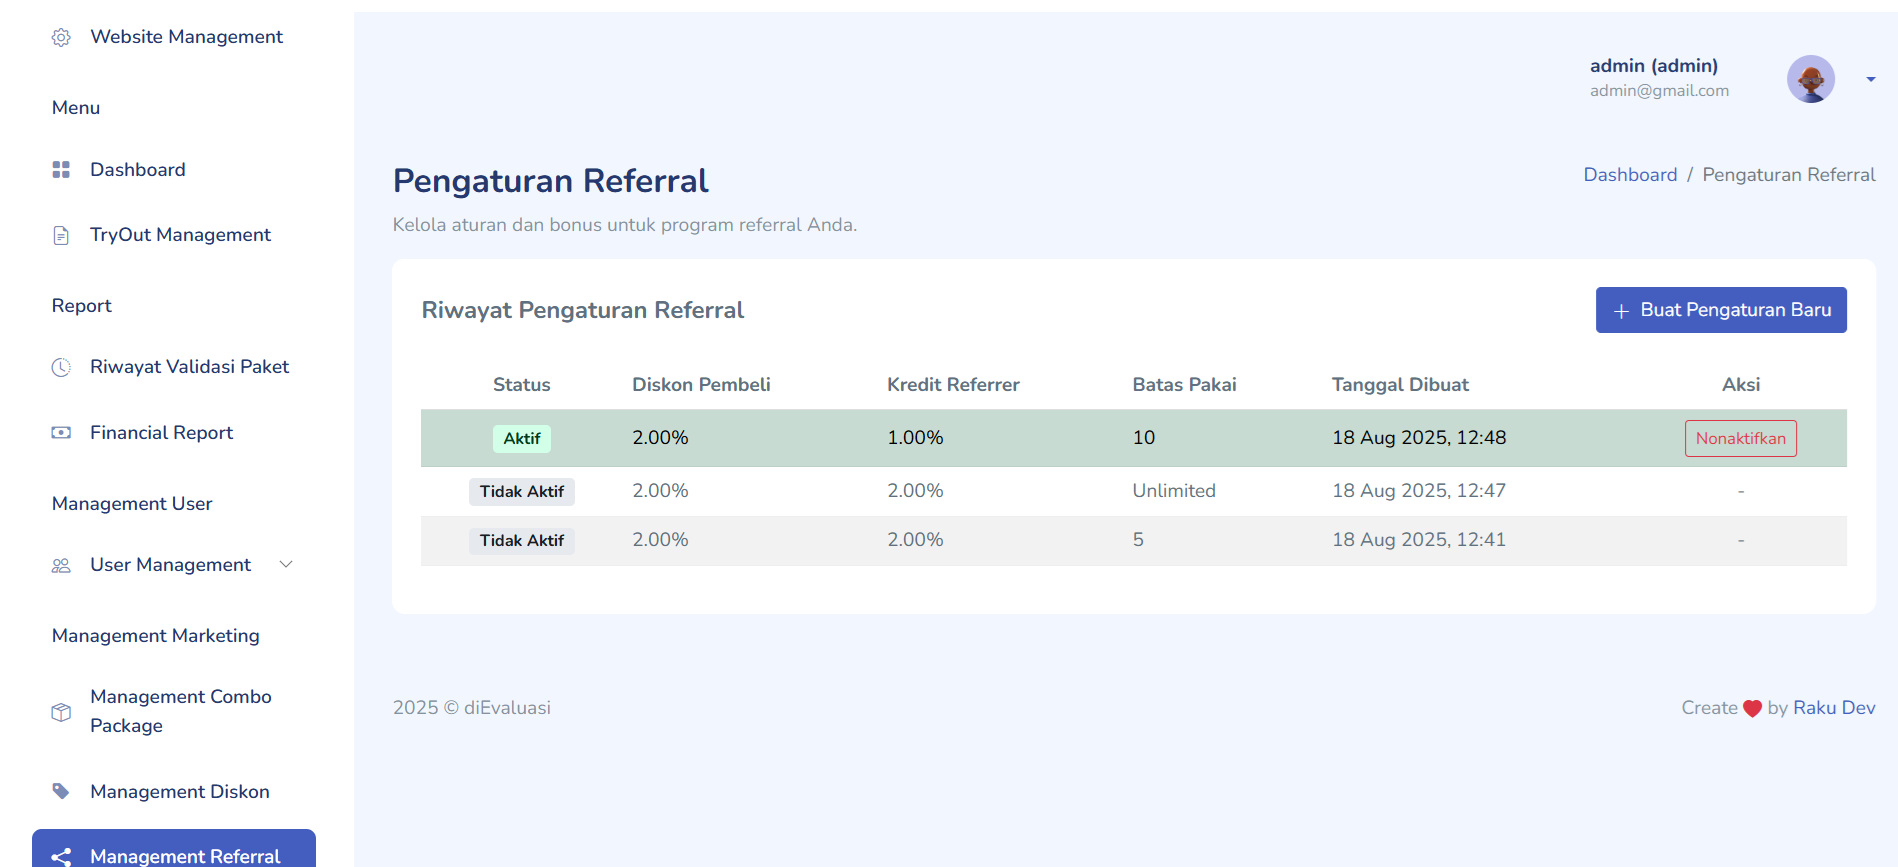Click the Pengaturan Referral page heading
Screen dimensions: 1898x867
(551, 181)
